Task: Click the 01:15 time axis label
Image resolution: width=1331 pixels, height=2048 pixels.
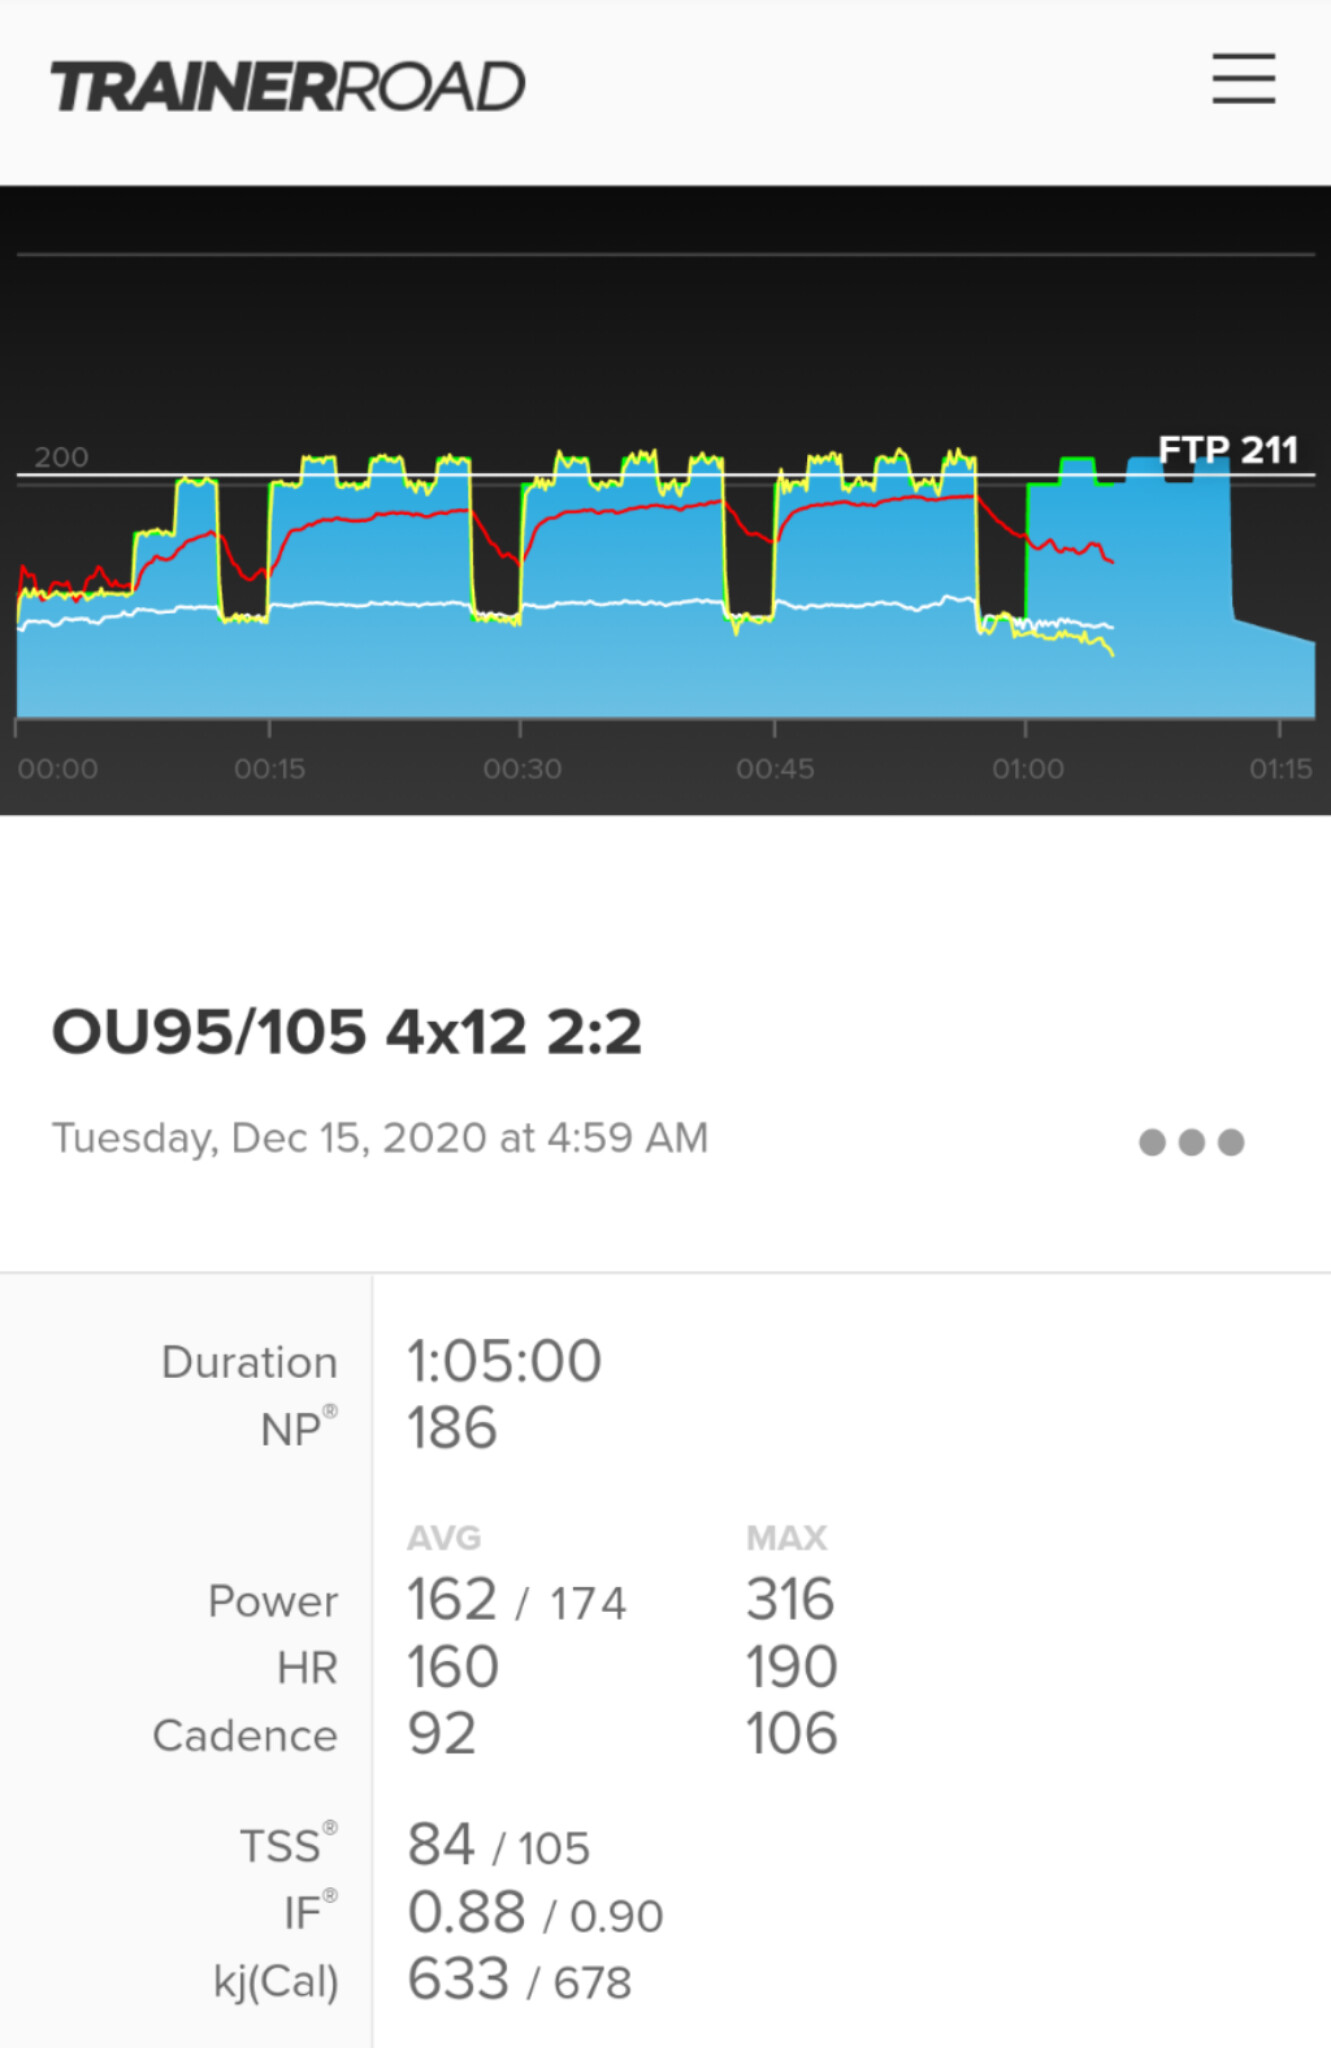Action: (1280, 769)
